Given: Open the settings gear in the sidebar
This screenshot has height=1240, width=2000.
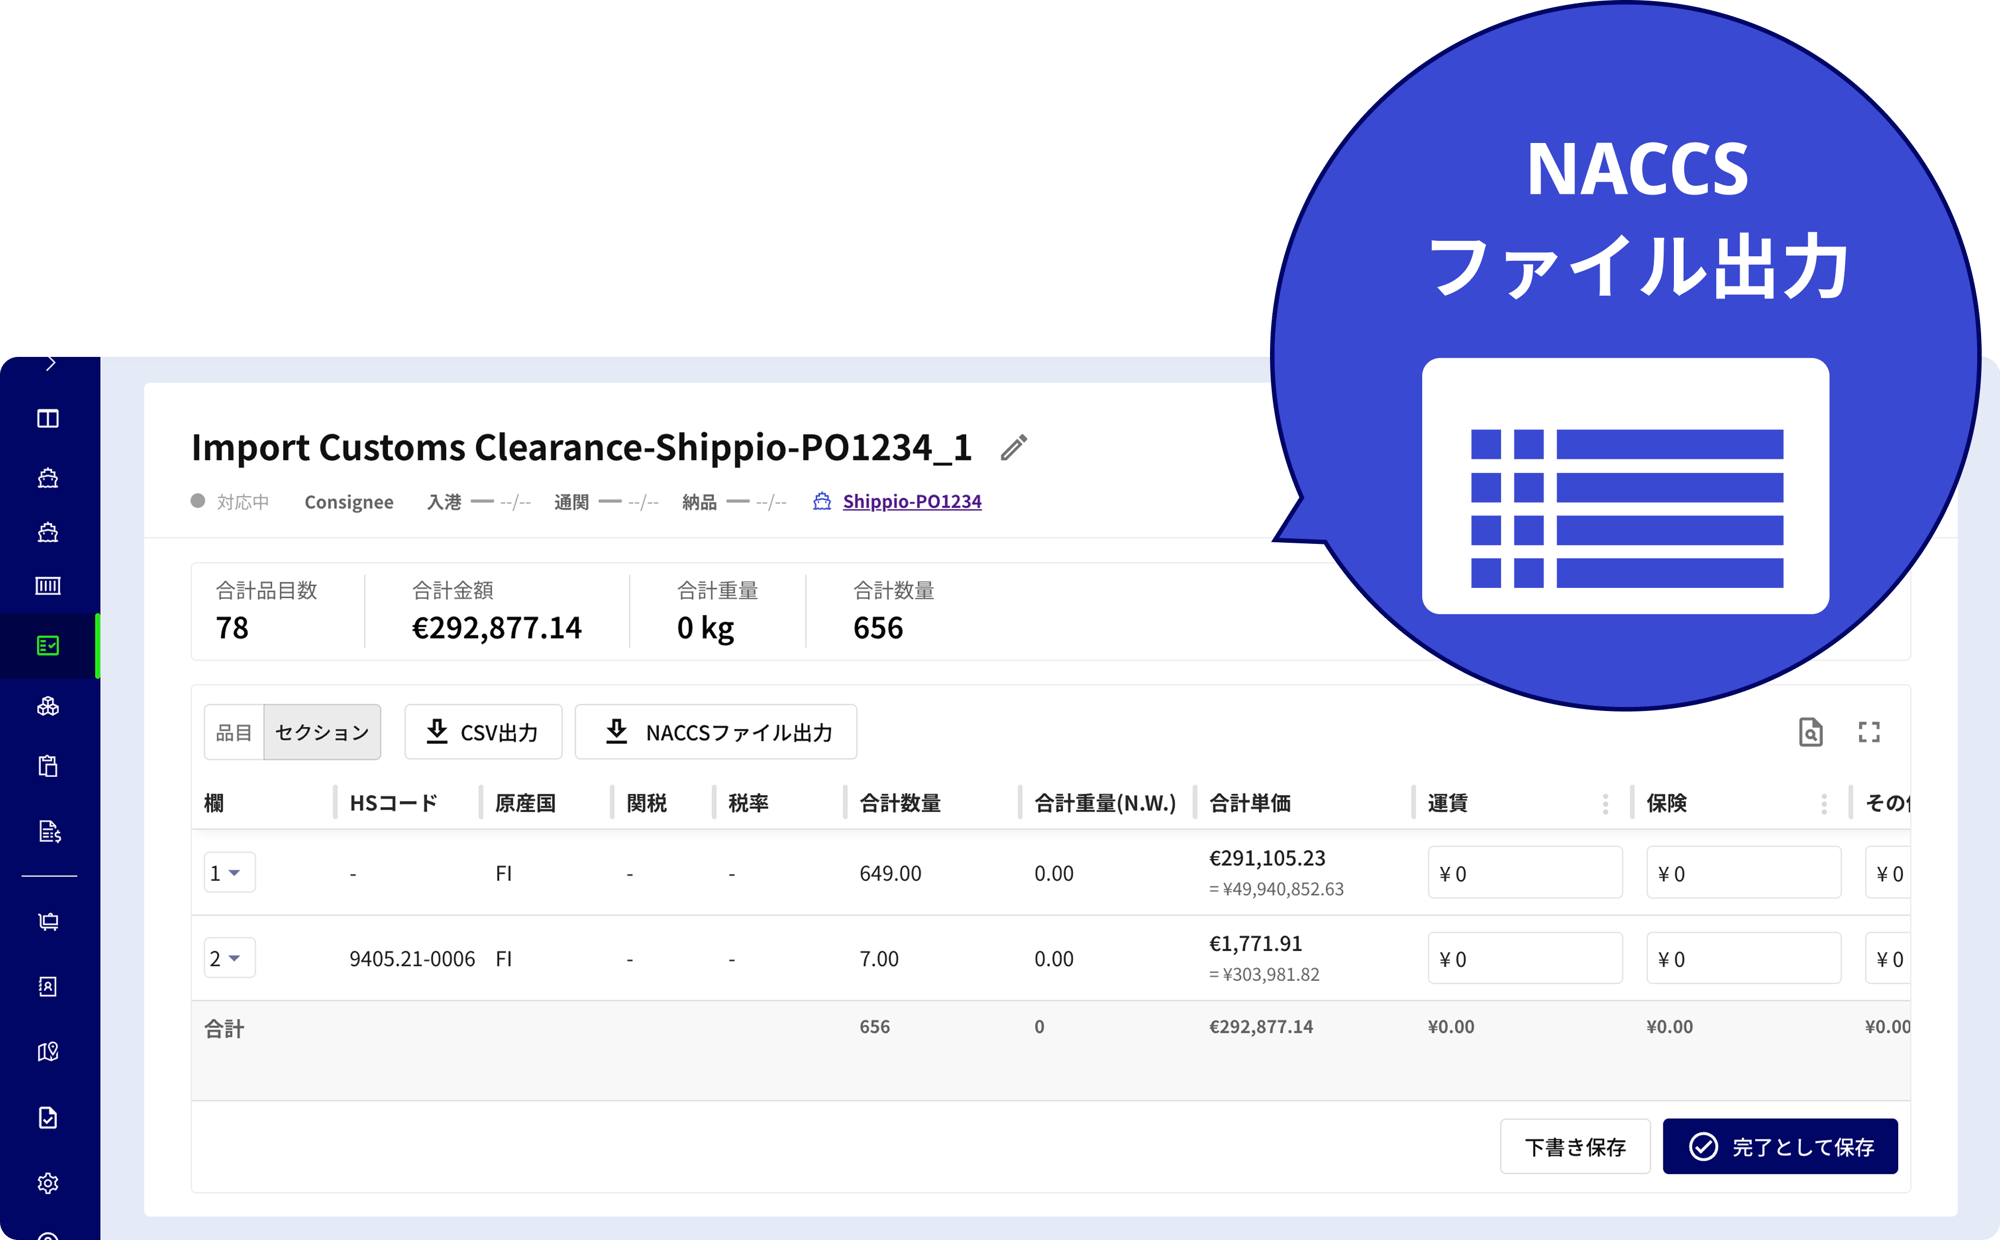Looking at the screenshot, I should 48,1182.
